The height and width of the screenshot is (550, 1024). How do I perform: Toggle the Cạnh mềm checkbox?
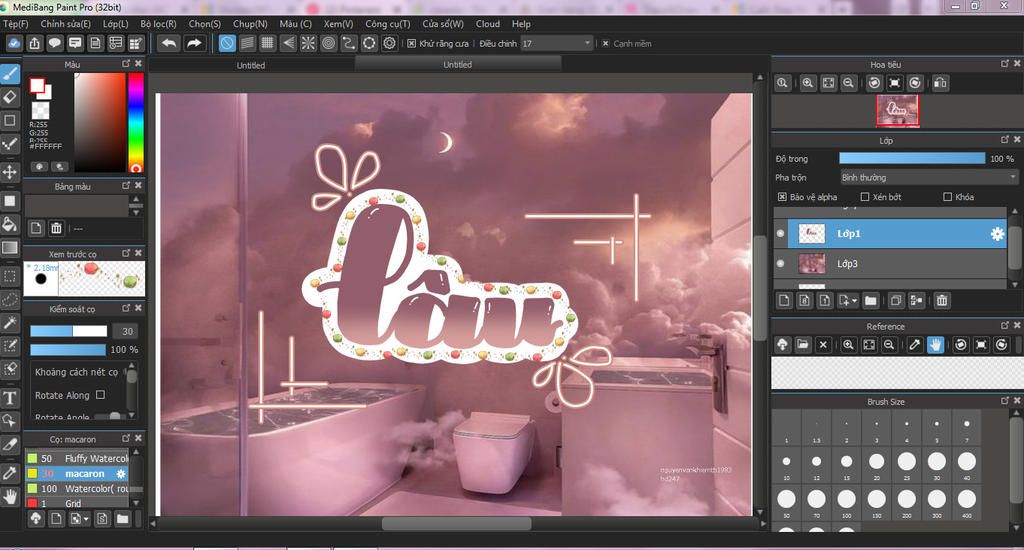(605, 43)
